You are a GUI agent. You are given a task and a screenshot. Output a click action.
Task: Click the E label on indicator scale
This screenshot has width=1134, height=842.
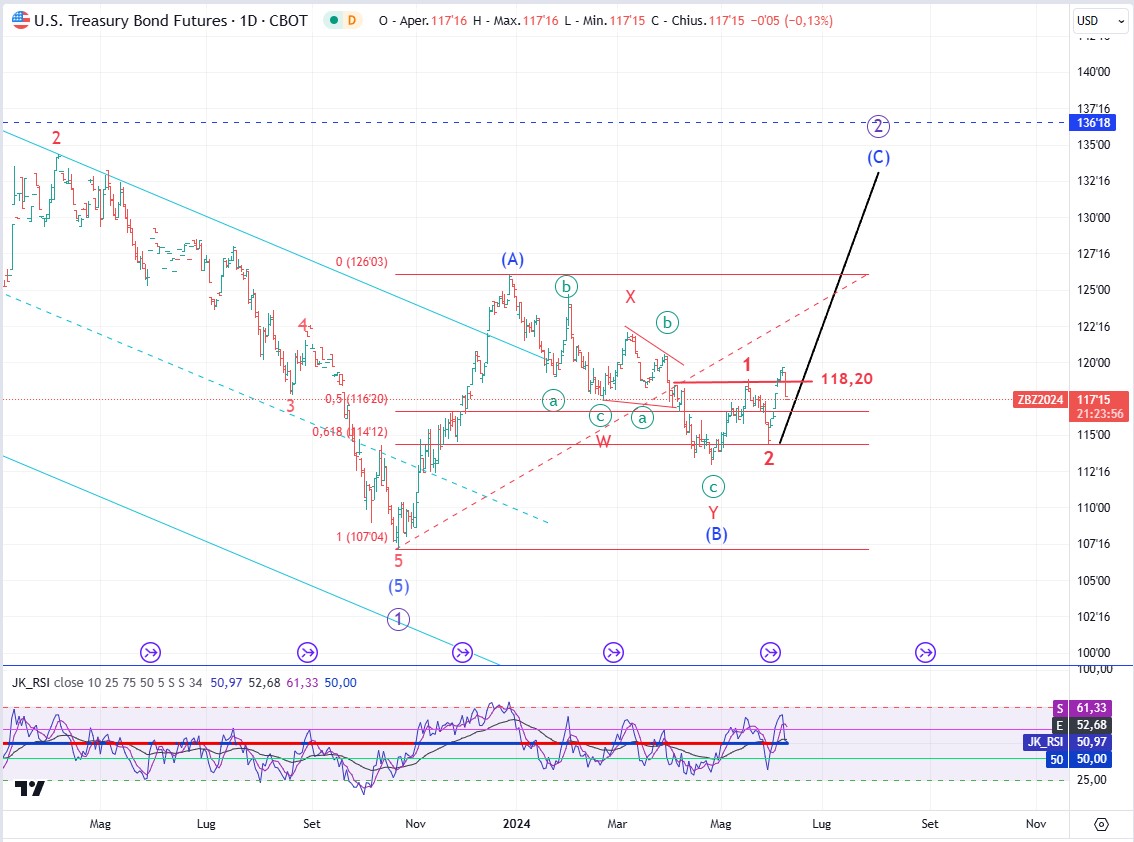coord(1060,725)
